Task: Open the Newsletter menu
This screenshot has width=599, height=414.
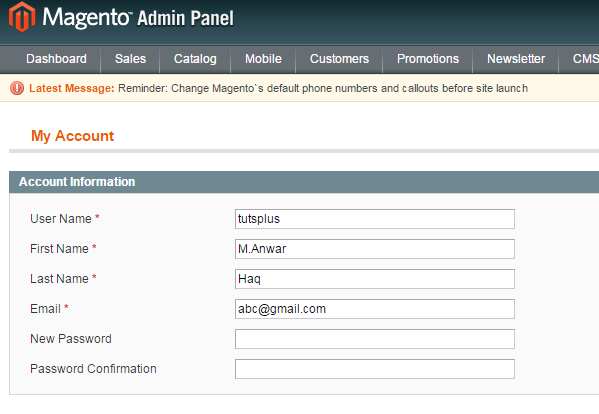Action: [516, 59]
